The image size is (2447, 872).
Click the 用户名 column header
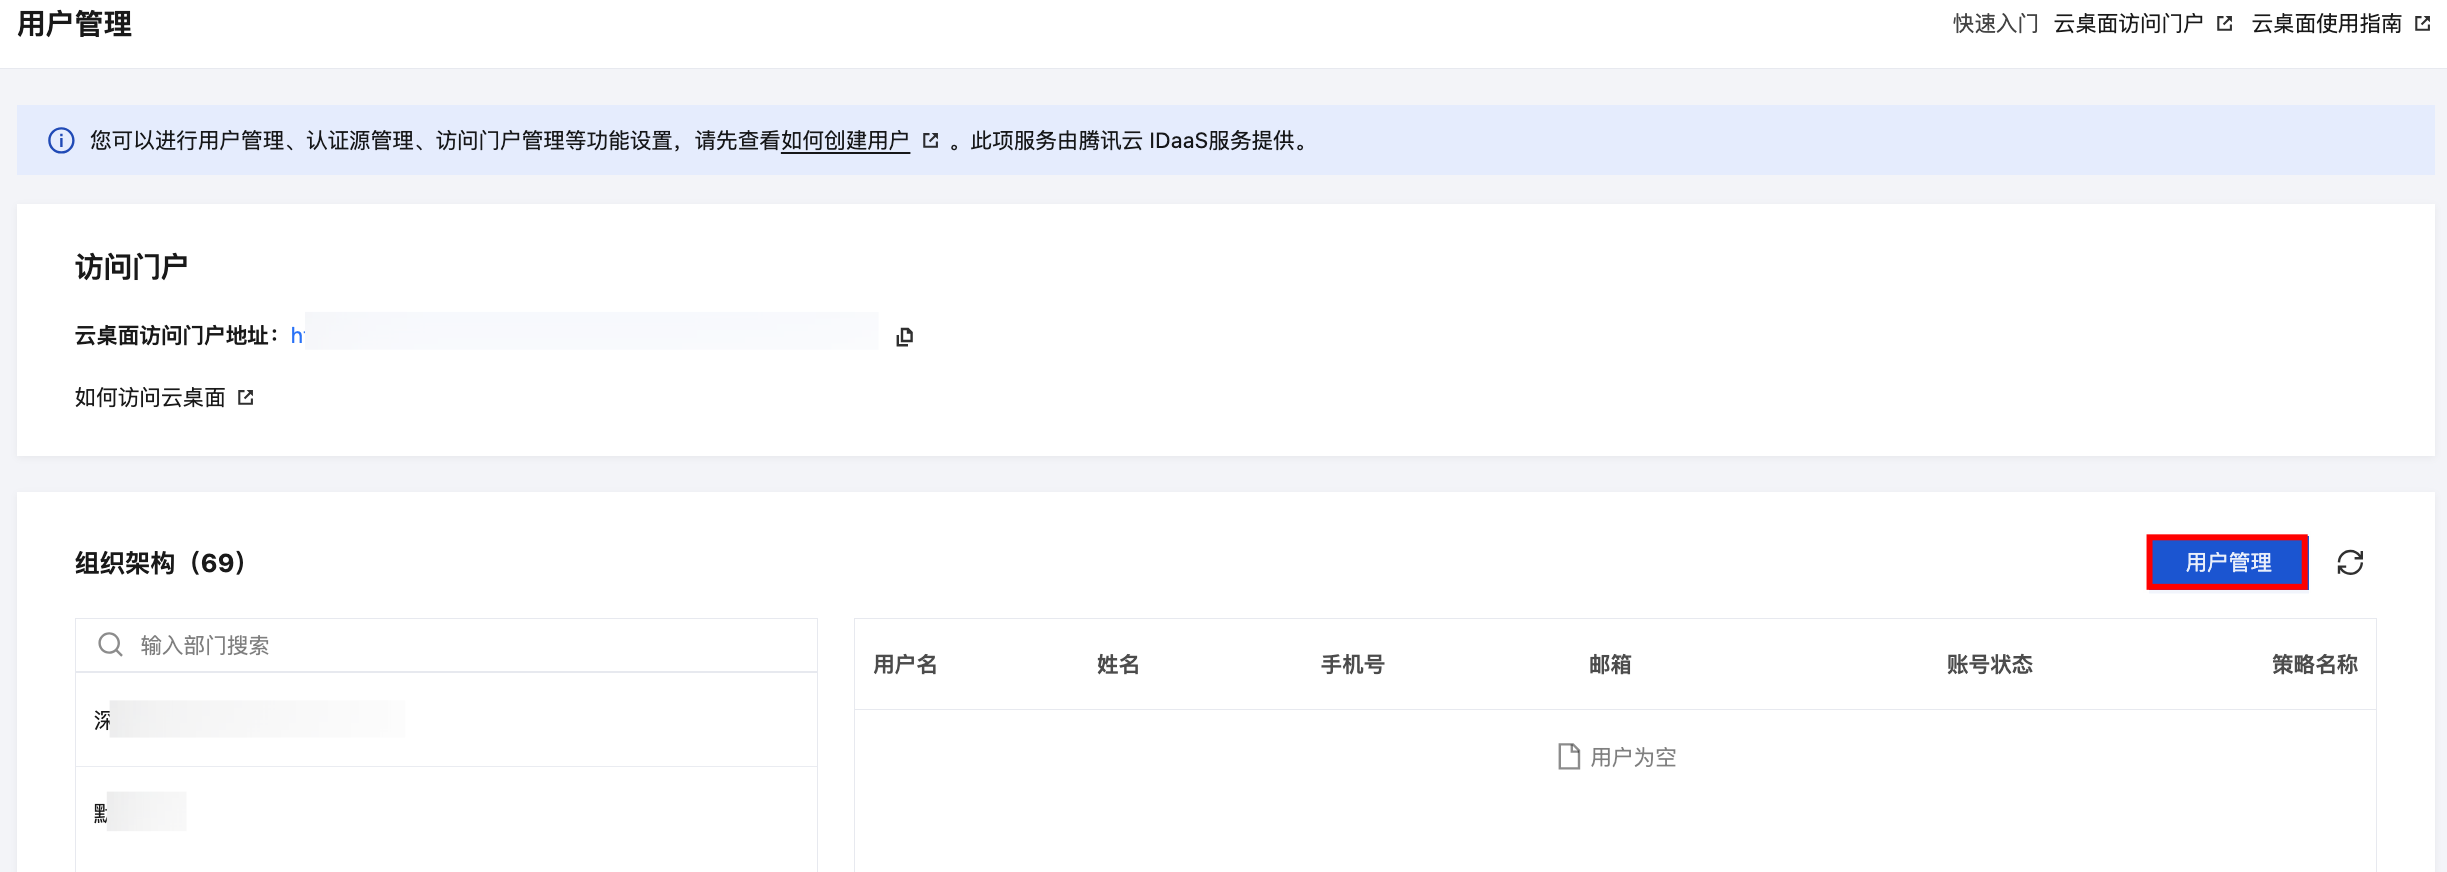(905, 664)
